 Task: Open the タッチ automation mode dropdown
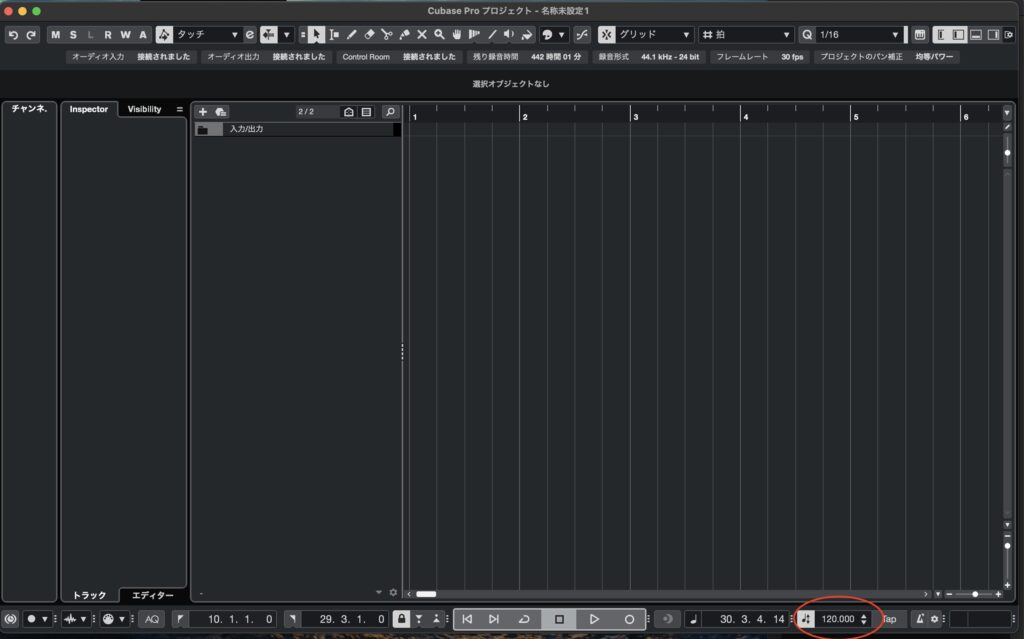tap(207, 35)
